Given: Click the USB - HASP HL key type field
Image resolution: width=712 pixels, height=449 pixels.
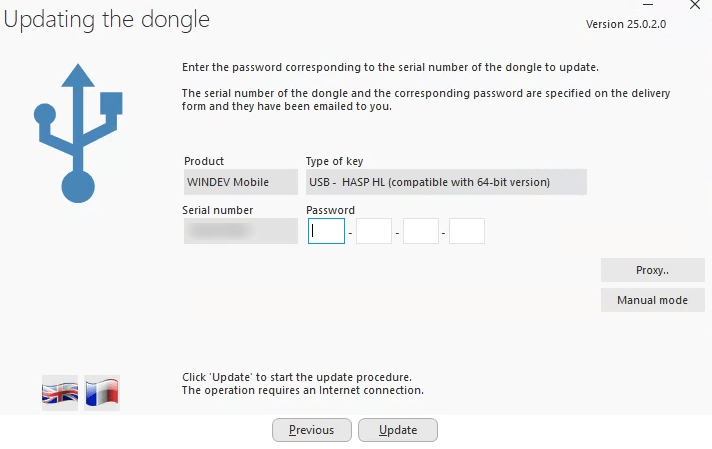Looking at the screenshot, I should pos(445,182).
